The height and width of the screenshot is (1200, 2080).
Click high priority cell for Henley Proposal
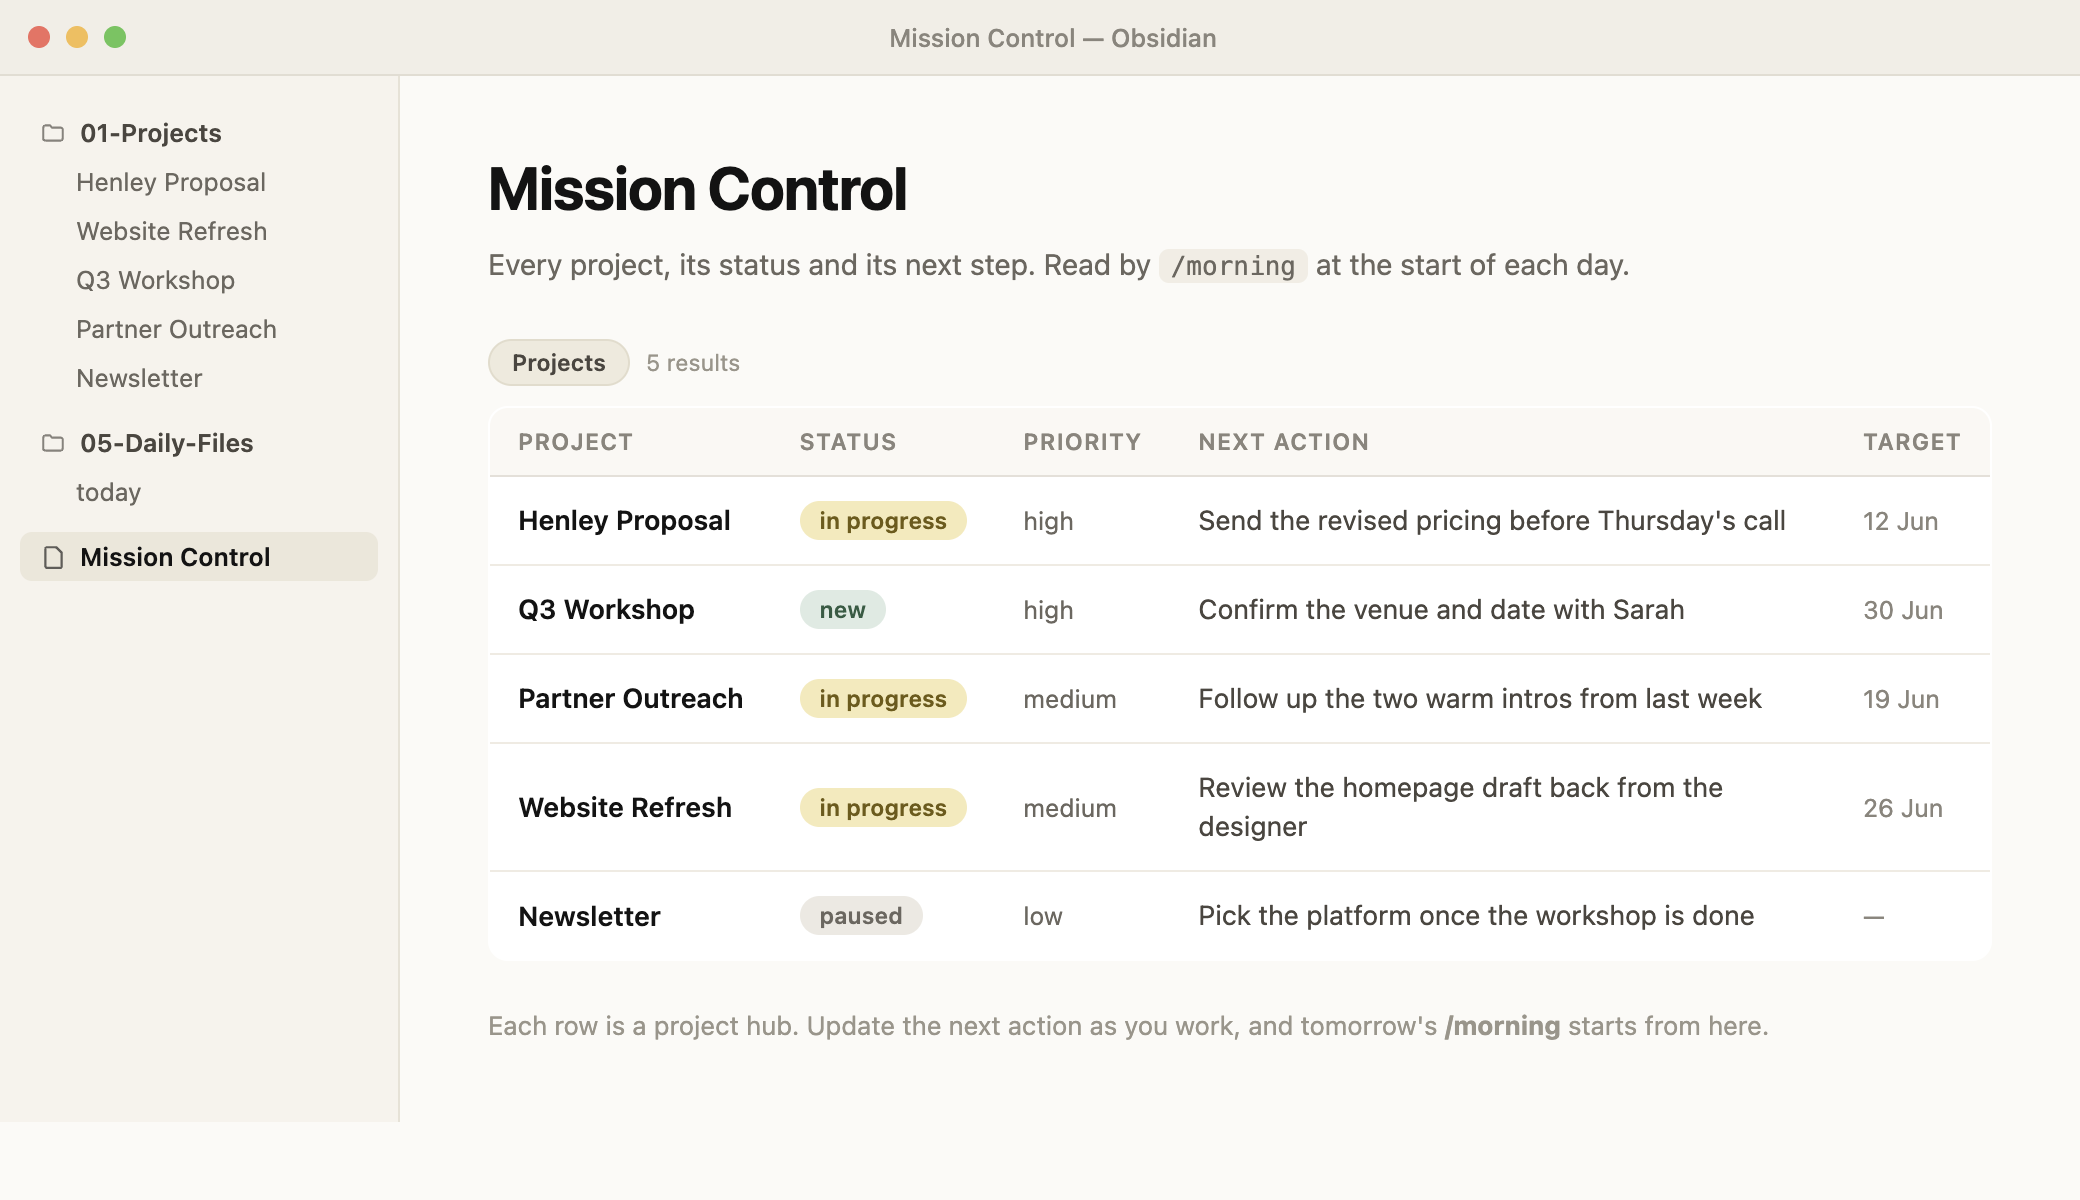[x=1048, y=521]
